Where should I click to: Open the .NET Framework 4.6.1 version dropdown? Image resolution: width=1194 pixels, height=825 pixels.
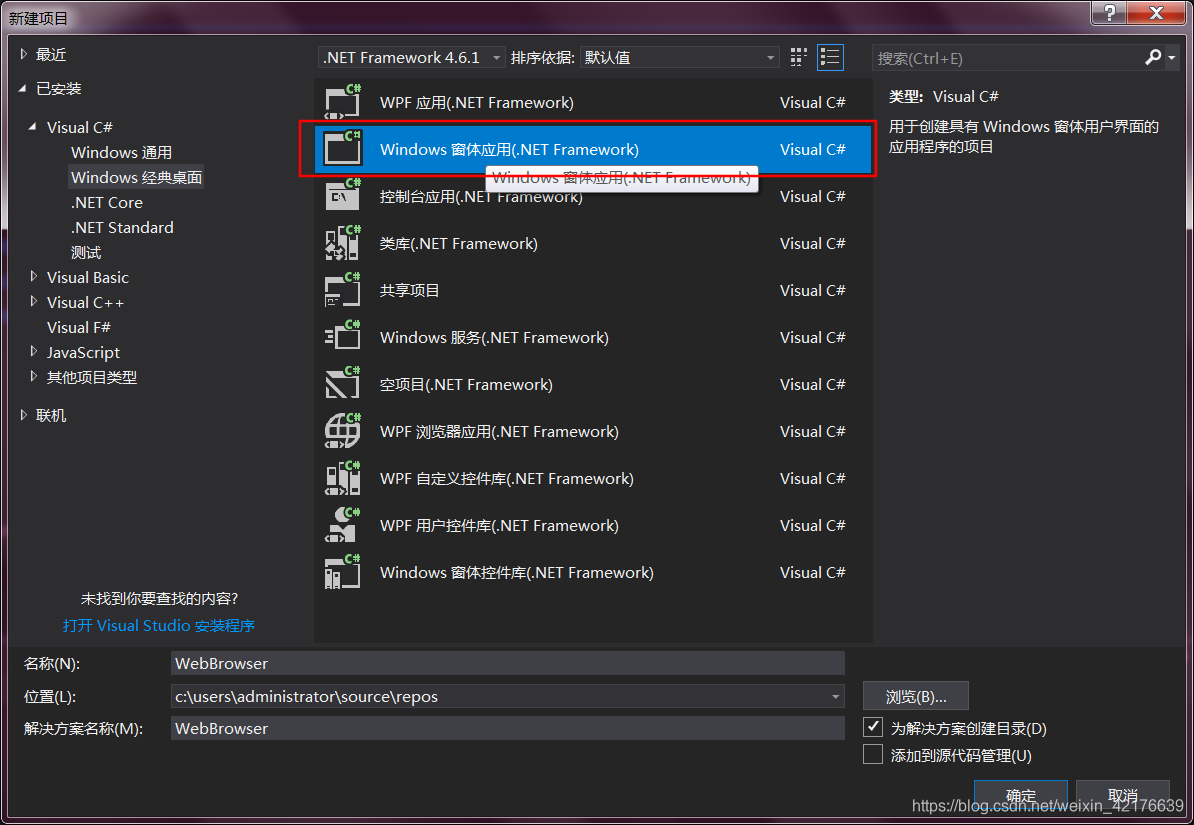(411, 57)
